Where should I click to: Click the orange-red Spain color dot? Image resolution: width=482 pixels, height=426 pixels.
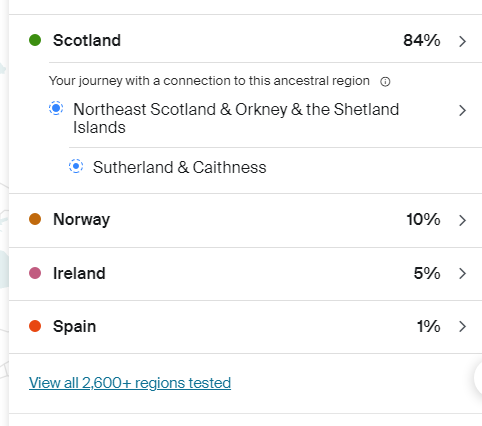click(35, 326)
